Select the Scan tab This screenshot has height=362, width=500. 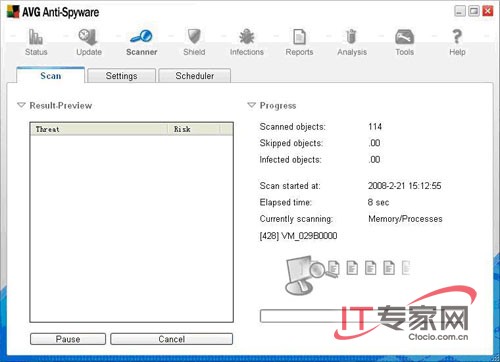click(51, 75)
